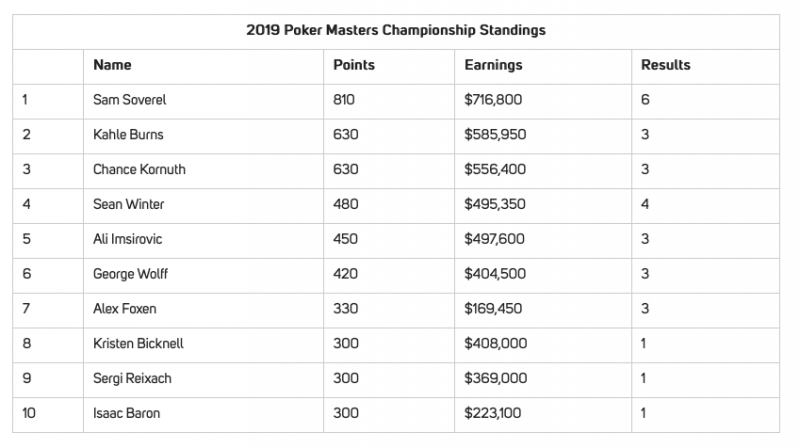This screenshot has width=800, height=448.
Task: Click the Earnings column header
Action: pyautogui.click(x=493, y=65)
